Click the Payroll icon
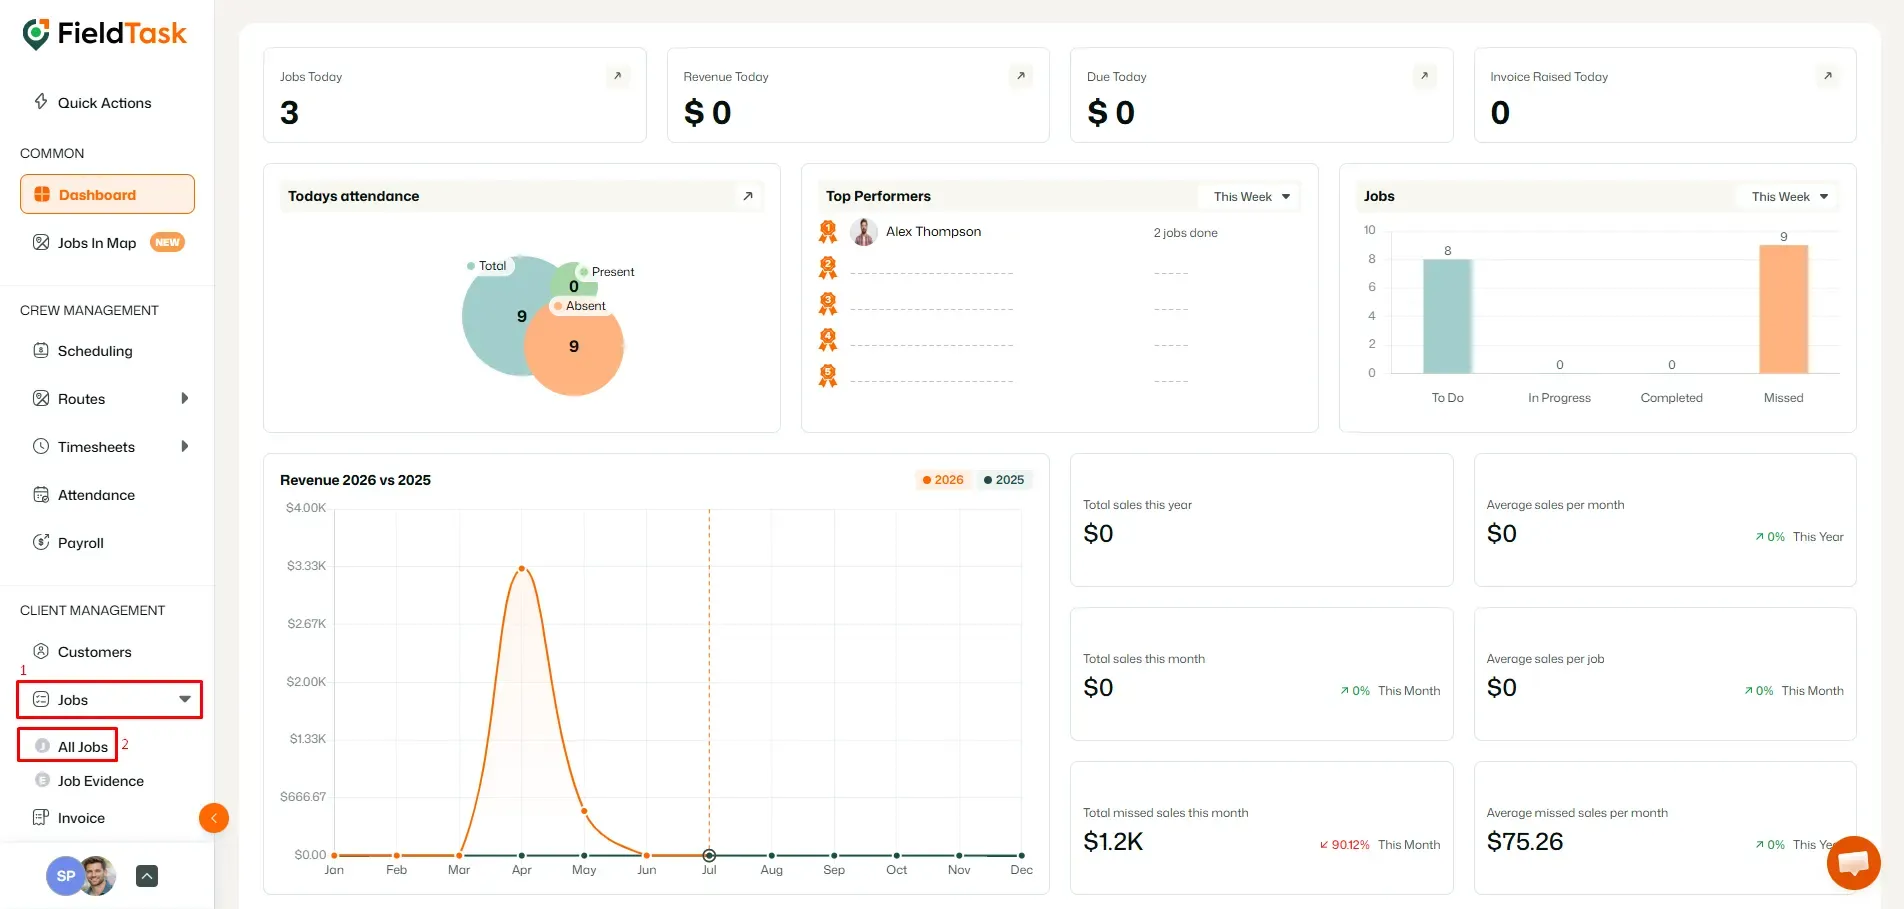The height and width of the screenshot is (909, 1904). pyautogui.click(x=41, y=542)
